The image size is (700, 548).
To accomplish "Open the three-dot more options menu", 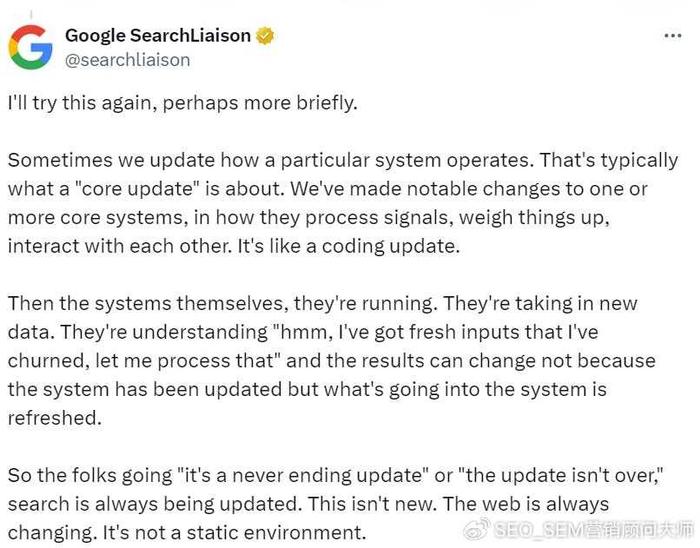I will [x=673, y=35].
